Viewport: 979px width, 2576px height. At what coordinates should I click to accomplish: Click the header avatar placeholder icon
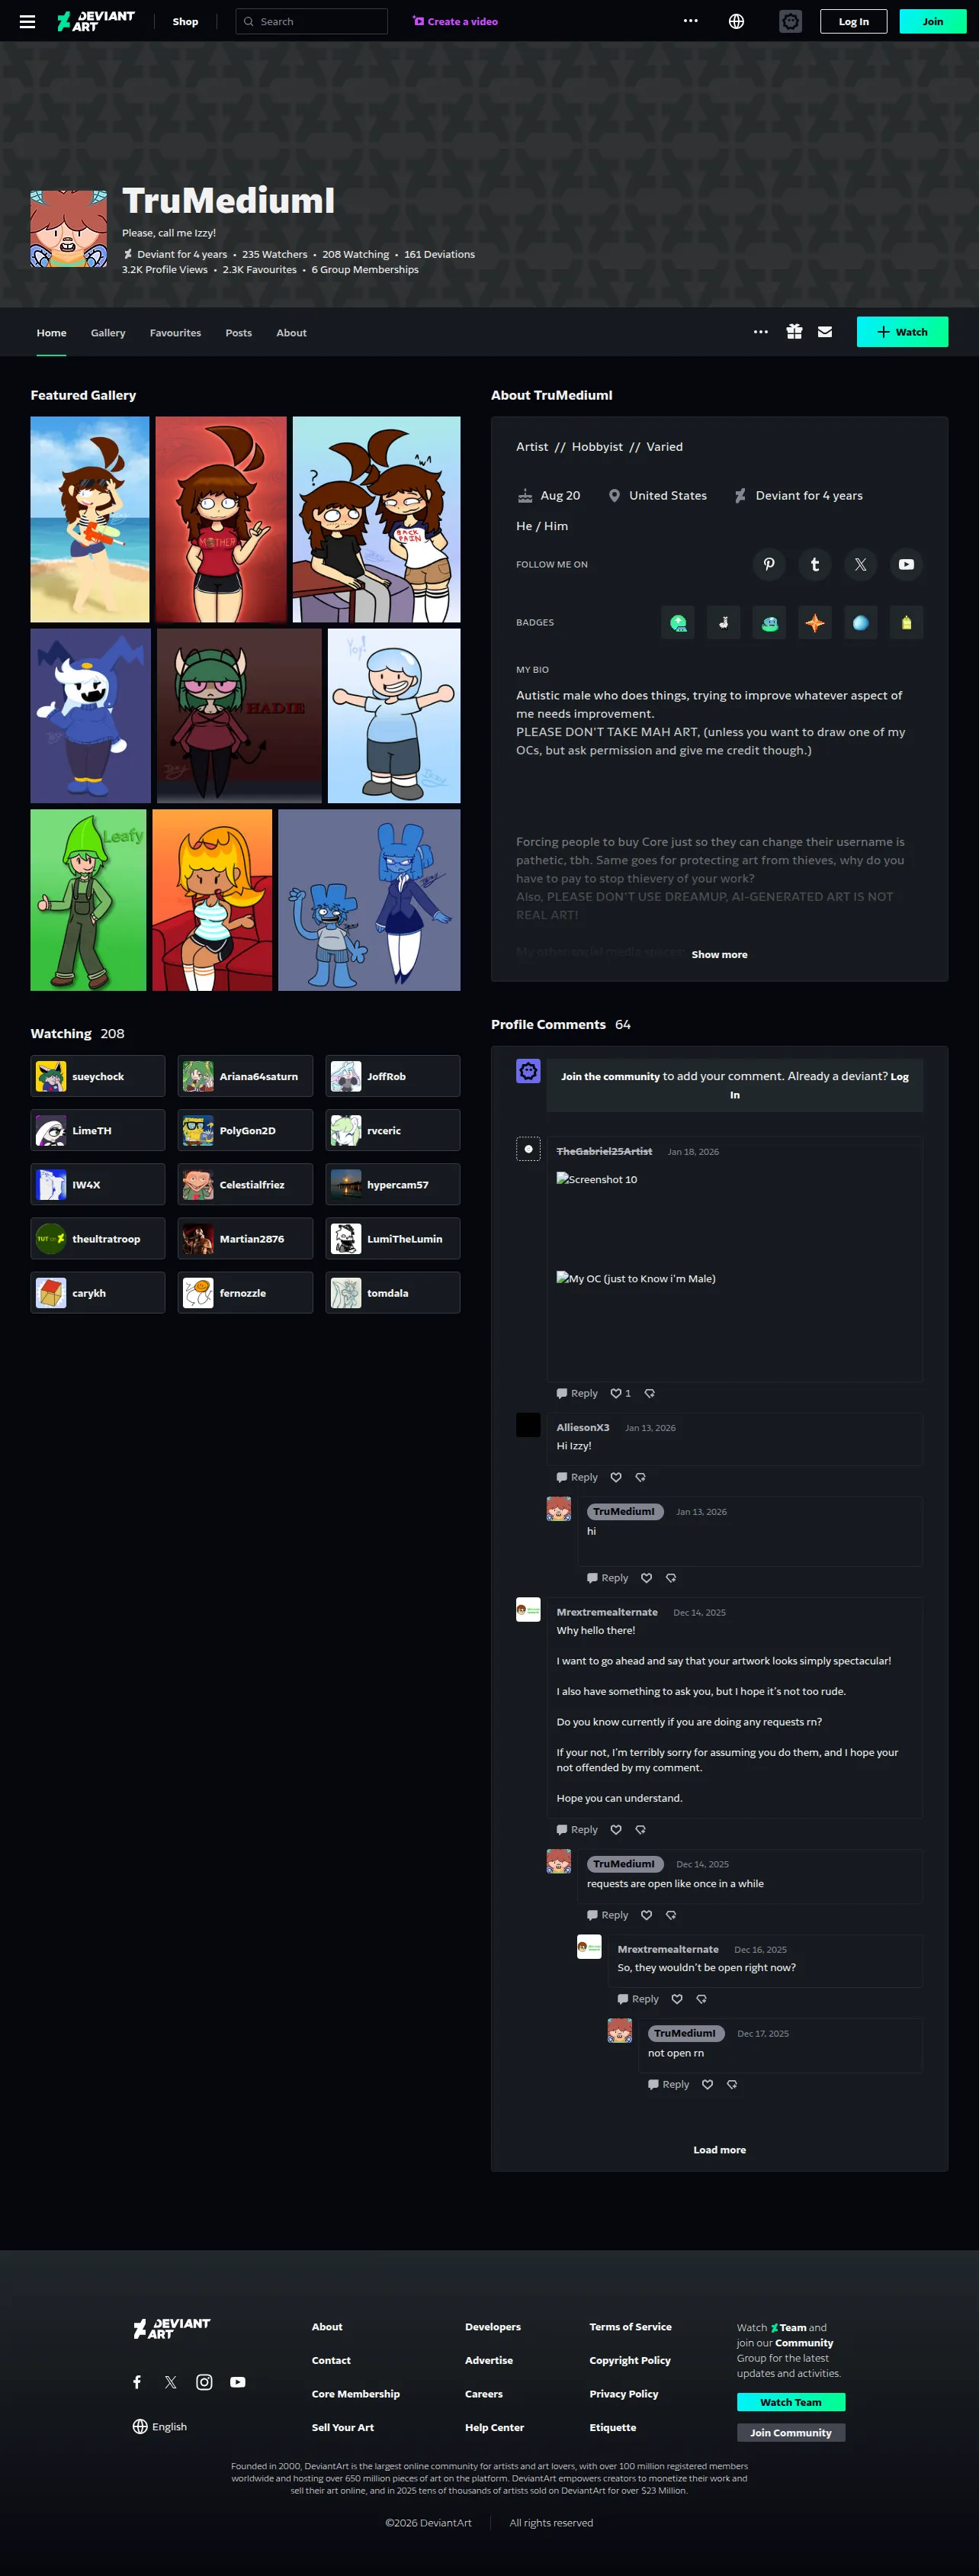(x=790, y=21)
